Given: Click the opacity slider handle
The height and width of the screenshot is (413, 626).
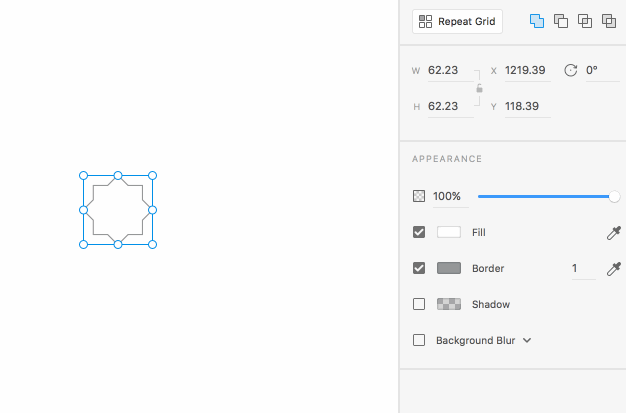Looking at the screenshot, I should 614,196.
